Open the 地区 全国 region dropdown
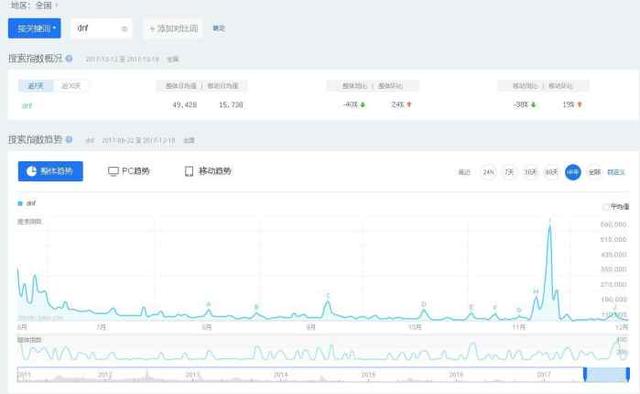 34,5
